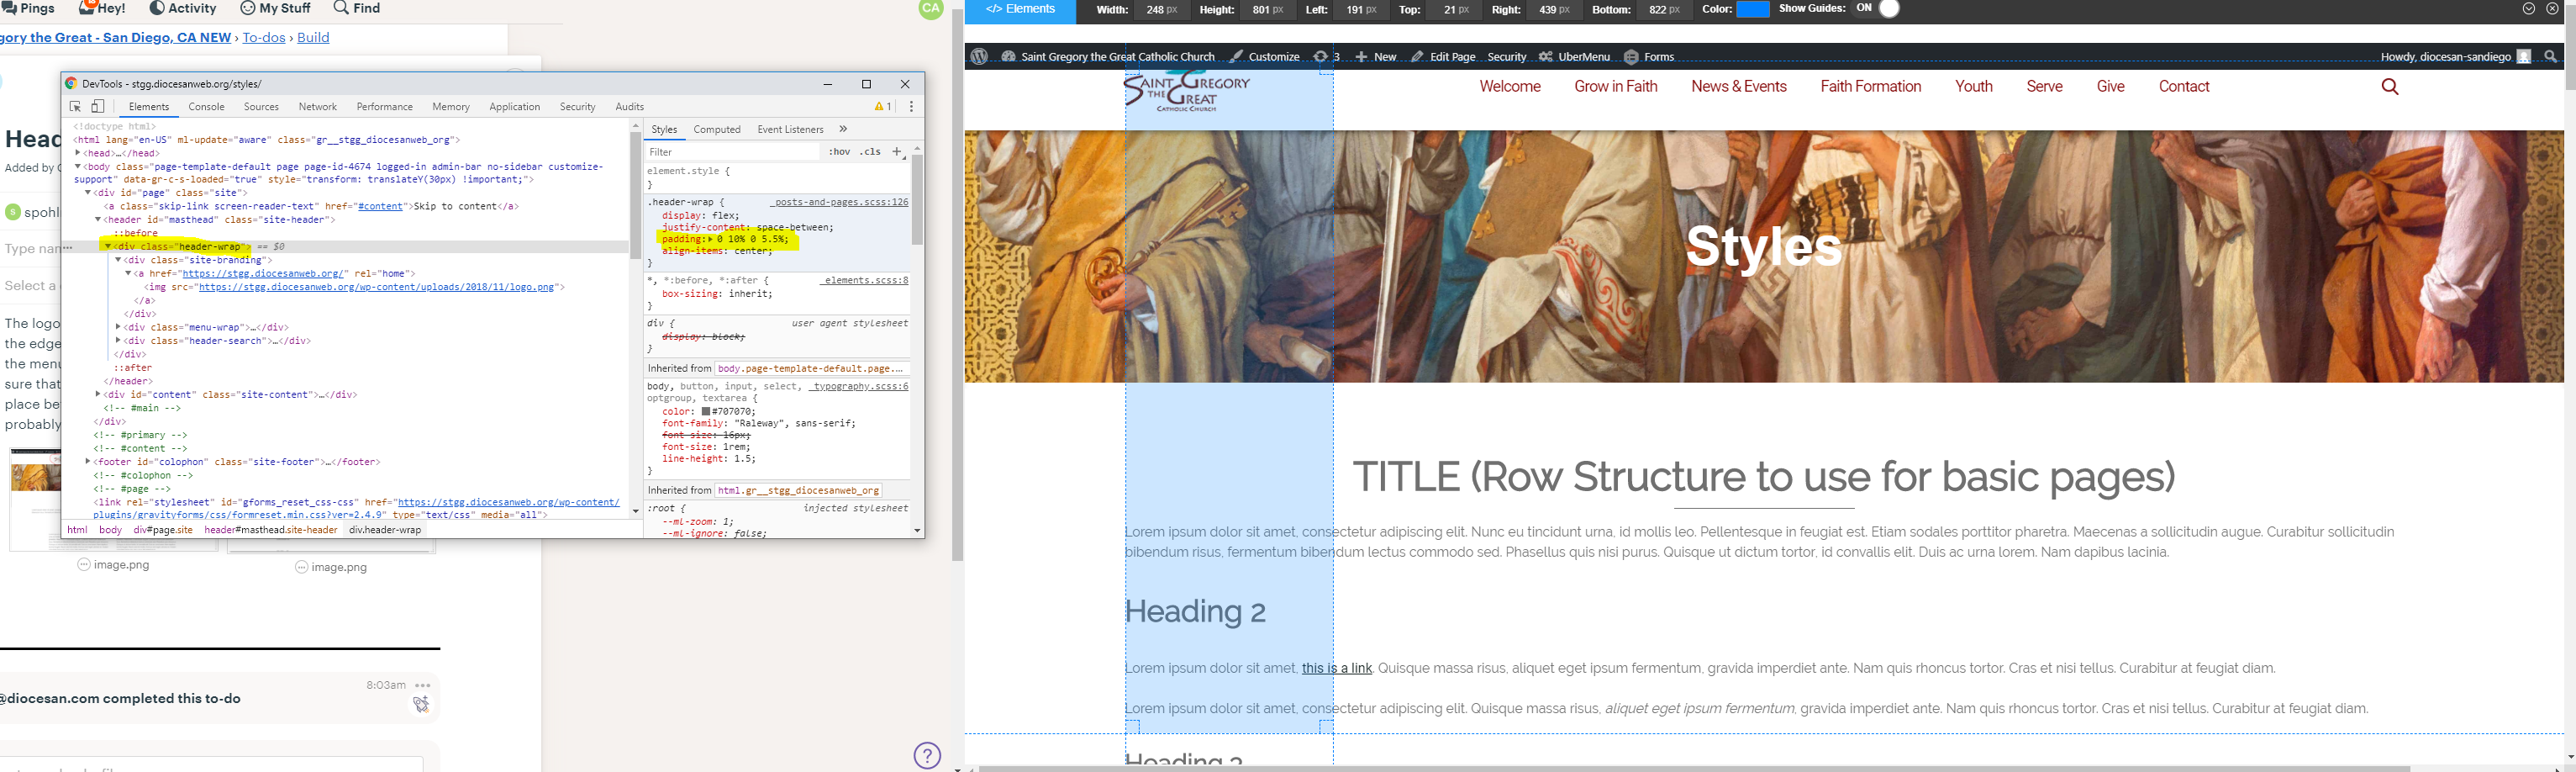Open the Faith Formation menu link
Screen dimensions: 2576x772
coord(1870,87)
